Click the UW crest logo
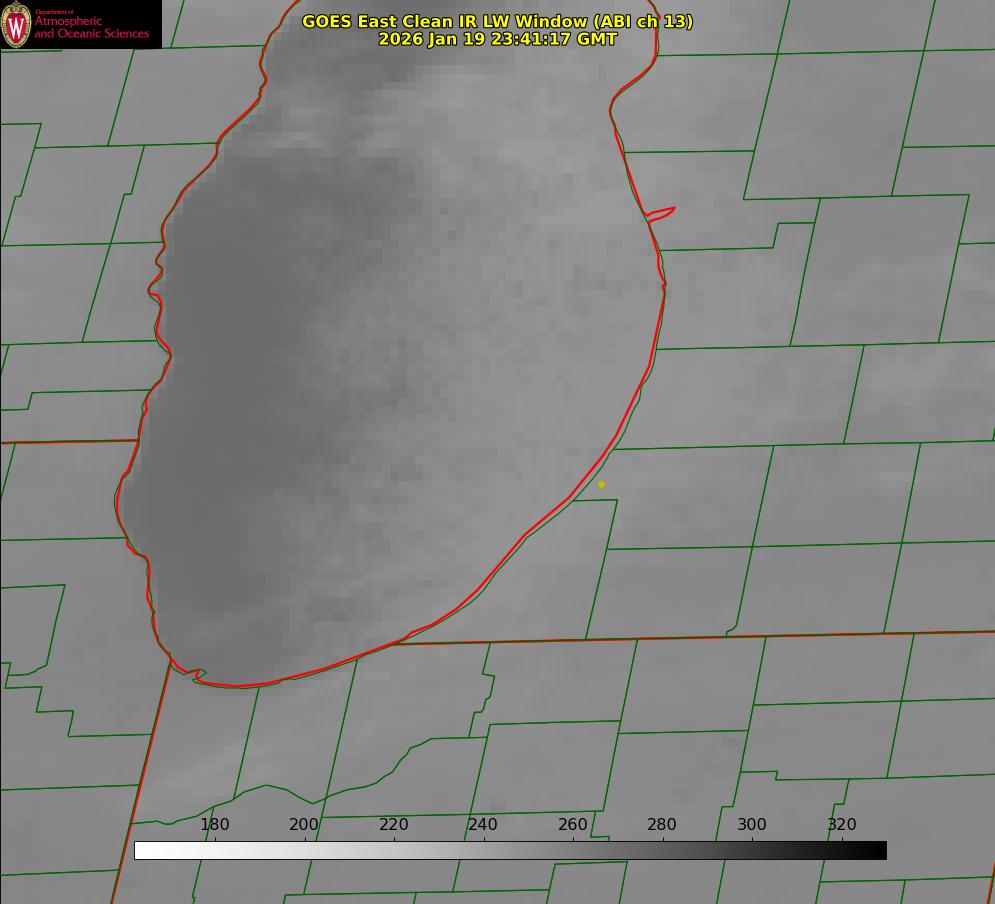This screenshot has width=995, height=904. (x=16, y=24)
